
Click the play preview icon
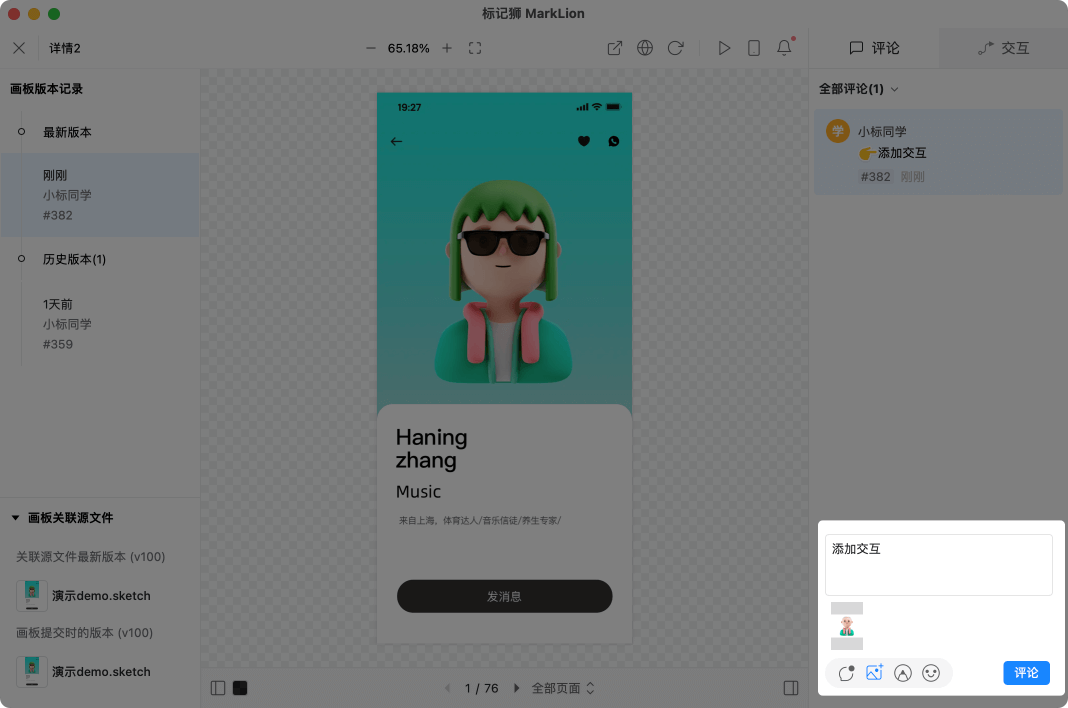click(x=724, y=48)
